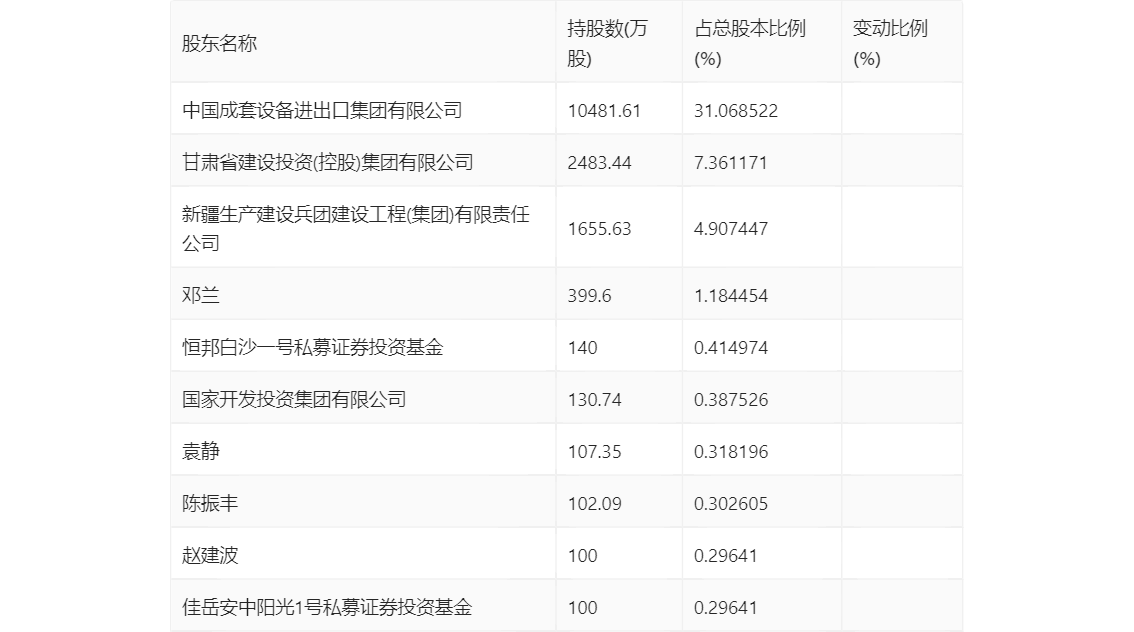The height and width of the screenshot is (632, 1134).
Task: Select shareholder name 邓兰
Action: pos(200,296)
